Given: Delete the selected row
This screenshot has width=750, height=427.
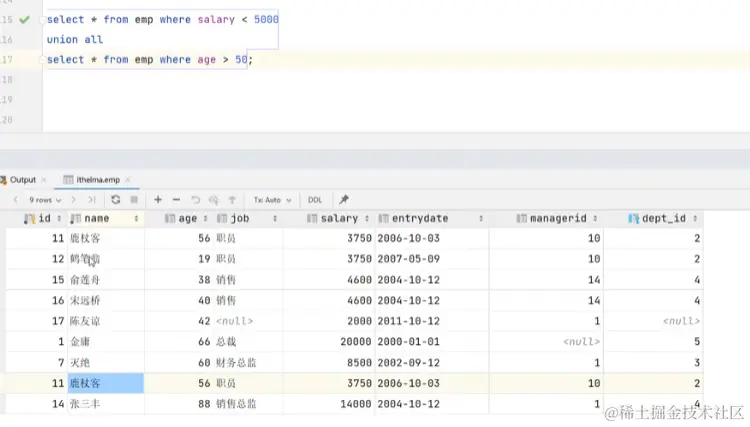Looking at the screenshot, I should coord(176,200).
